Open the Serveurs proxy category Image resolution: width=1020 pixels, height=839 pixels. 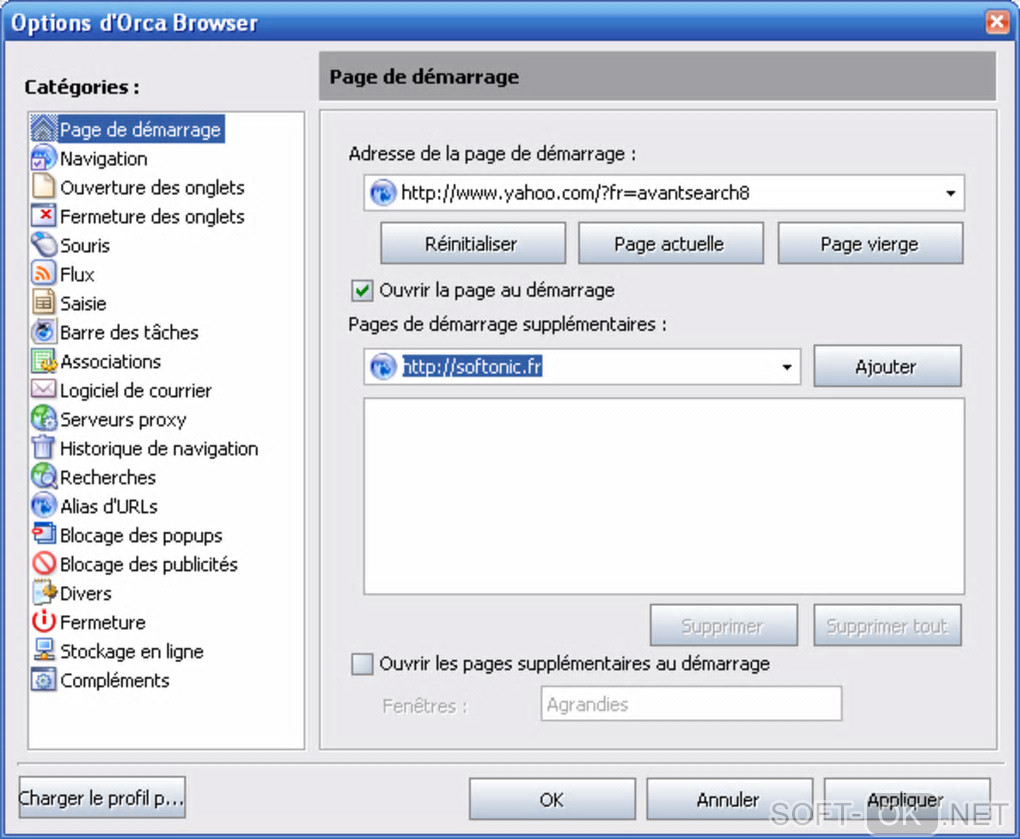point(122,419)
